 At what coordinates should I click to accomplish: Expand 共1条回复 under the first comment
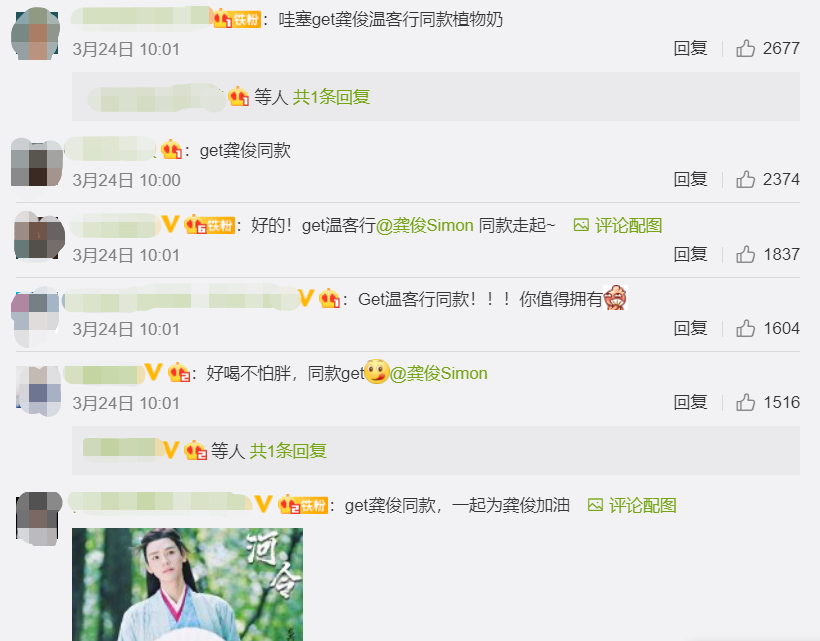(x=332, y=97)
